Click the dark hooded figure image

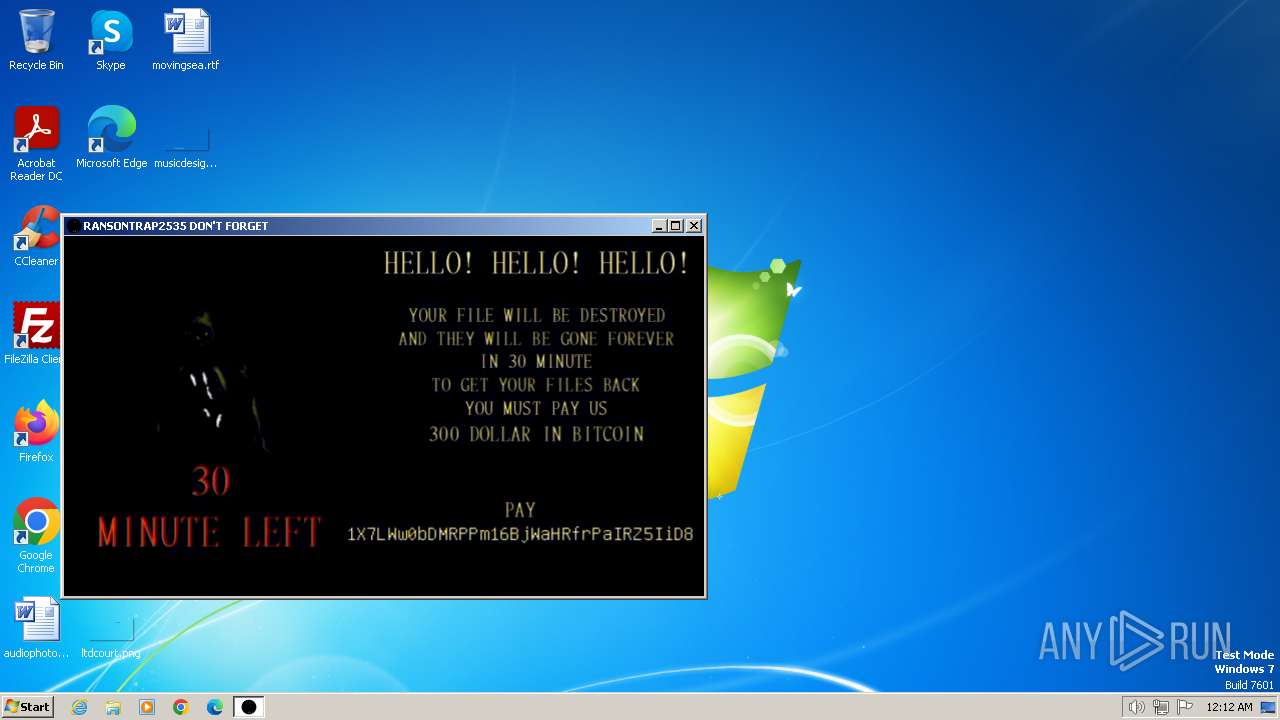[x=211, y=382]
